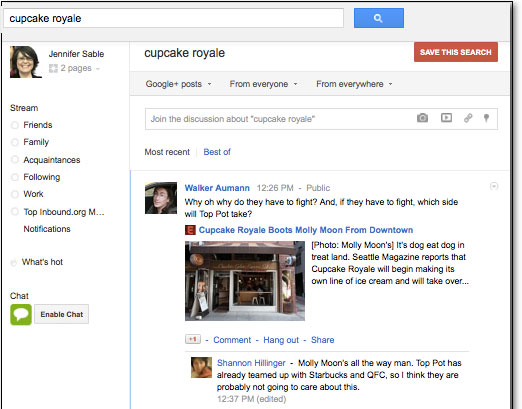Click the Family circle icon
The height and width of the screenshot is (409, 522).
15,142
